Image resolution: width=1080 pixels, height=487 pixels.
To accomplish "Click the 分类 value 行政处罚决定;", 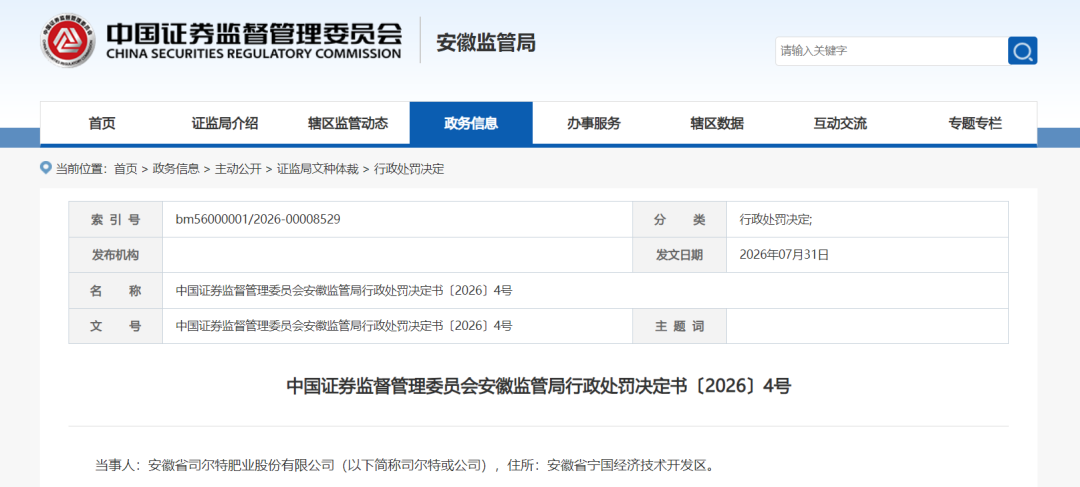I will click(776, 219).
